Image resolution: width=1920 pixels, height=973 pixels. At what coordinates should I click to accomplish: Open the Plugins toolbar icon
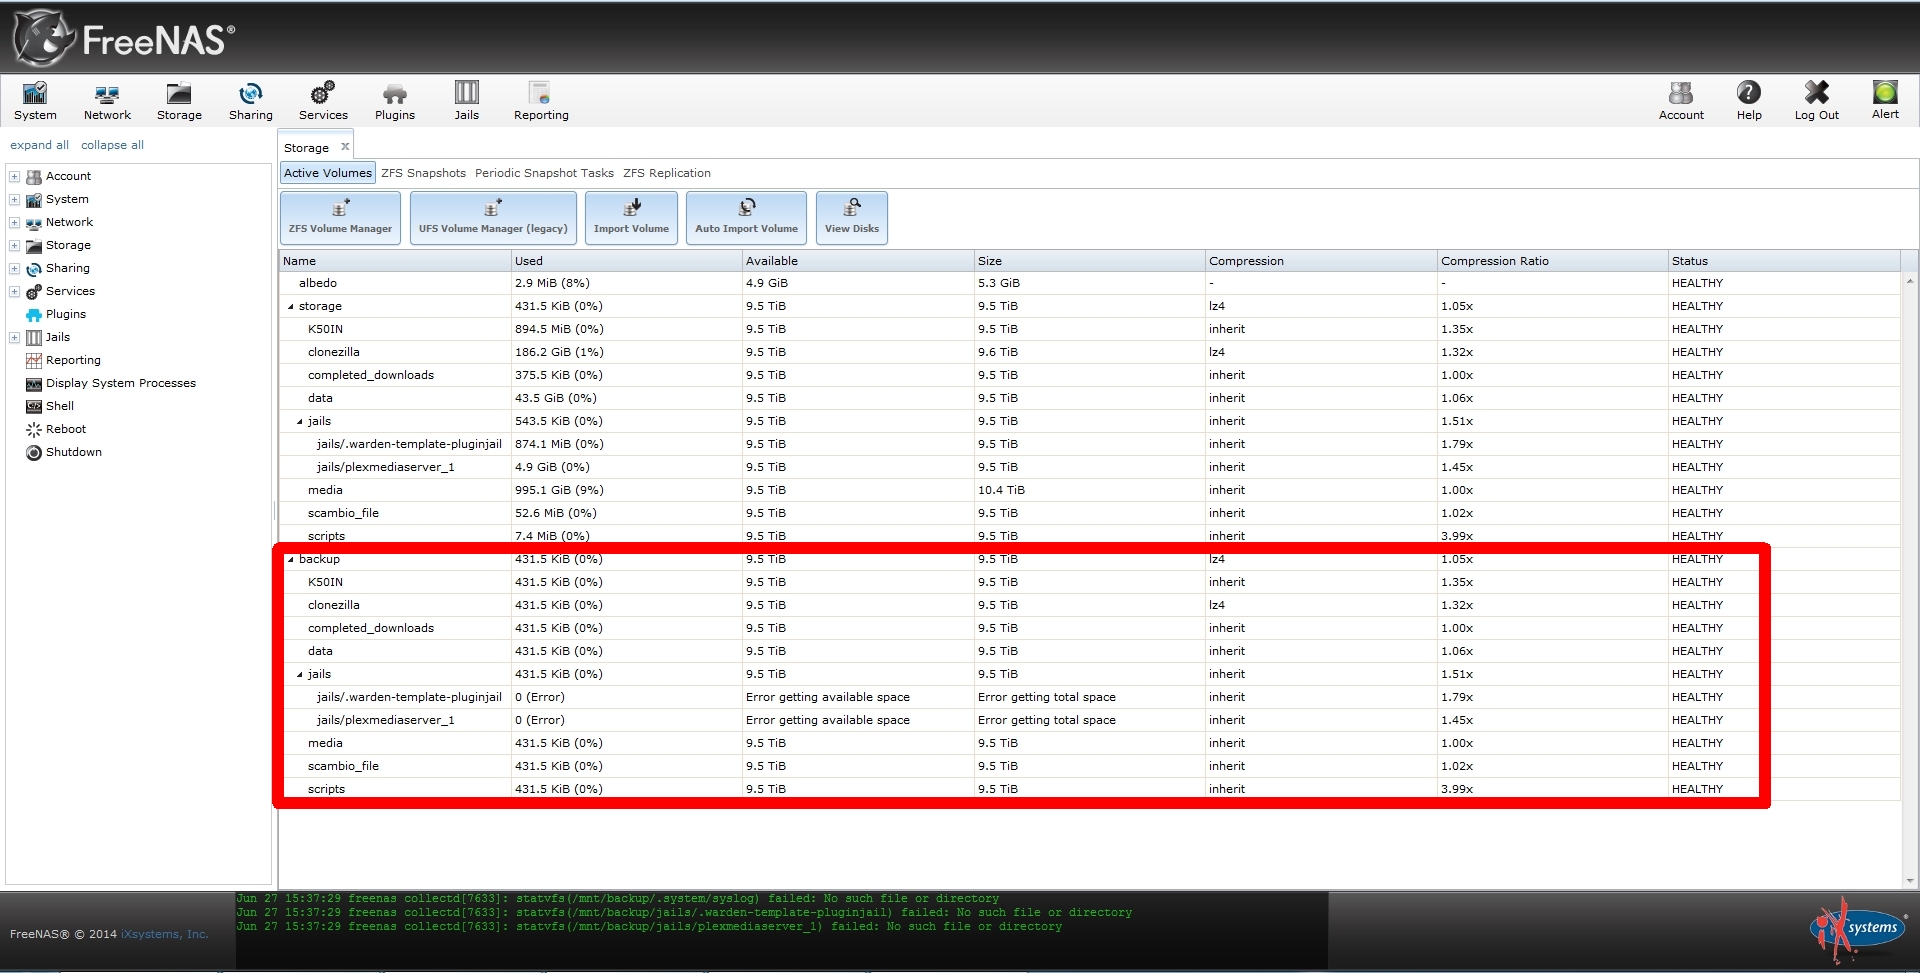coord(395,101)
